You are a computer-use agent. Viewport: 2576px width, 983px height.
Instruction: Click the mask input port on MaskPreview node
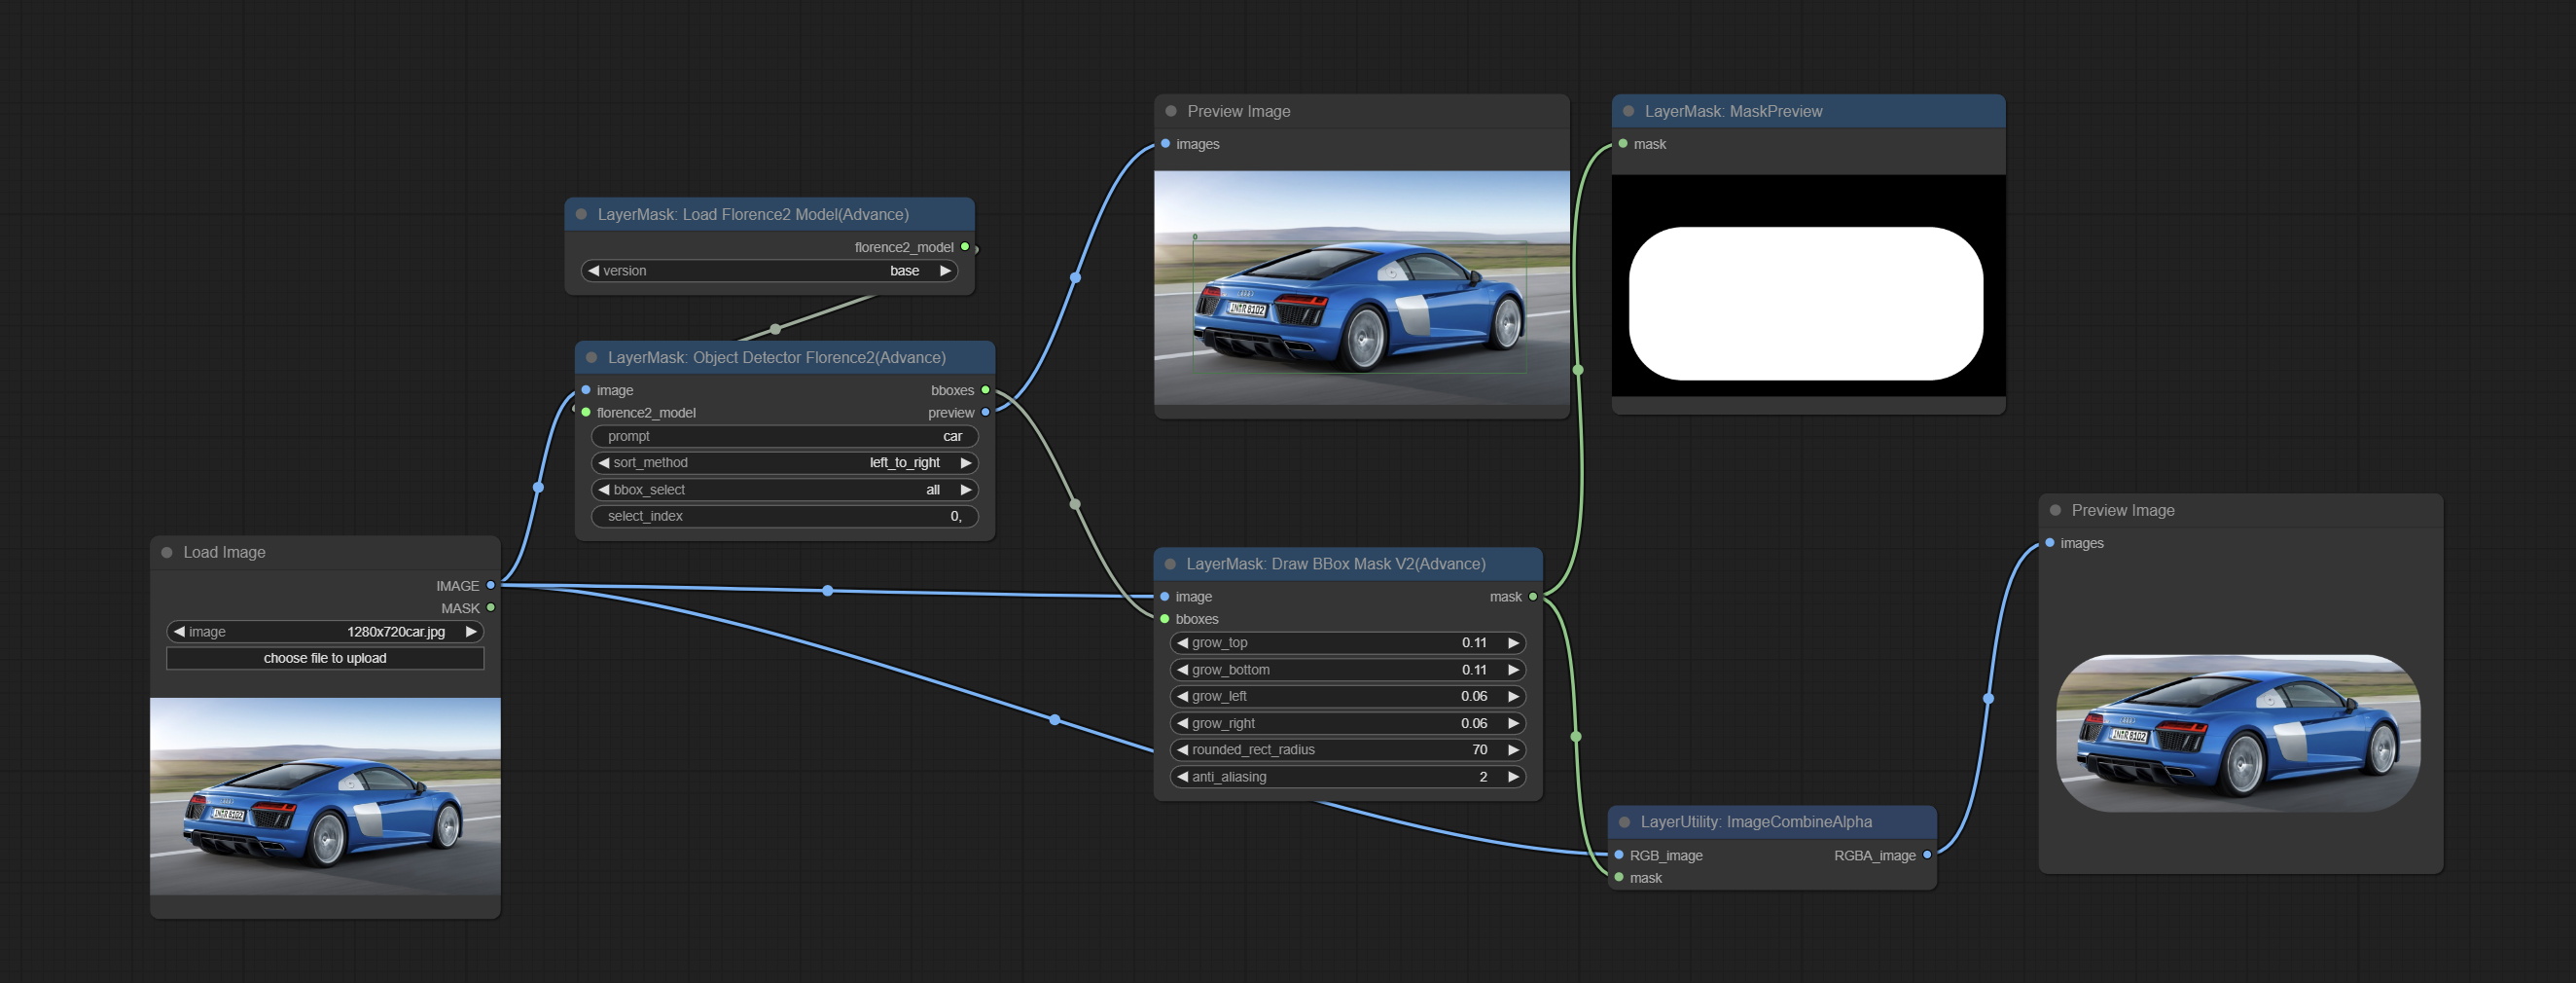(x=1623, y=144)
